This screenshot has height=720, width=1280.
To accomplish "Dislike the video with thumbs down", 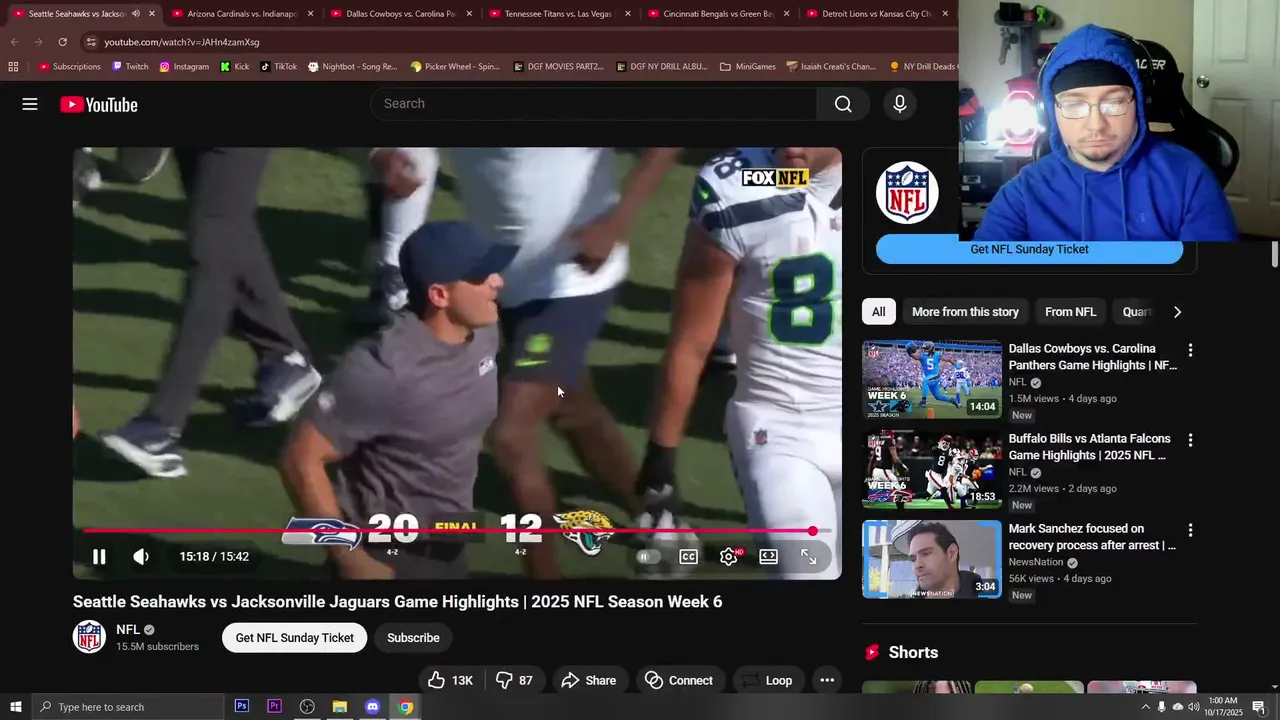I will 514,681.
